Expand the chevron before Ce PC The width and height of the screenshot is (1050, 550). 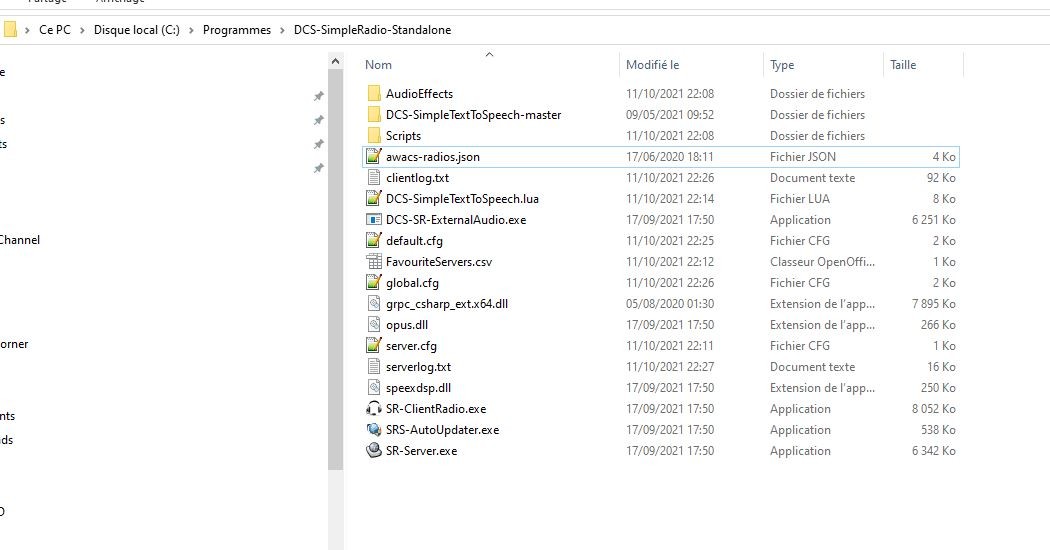pyautogui.click(x=27, y=30)
